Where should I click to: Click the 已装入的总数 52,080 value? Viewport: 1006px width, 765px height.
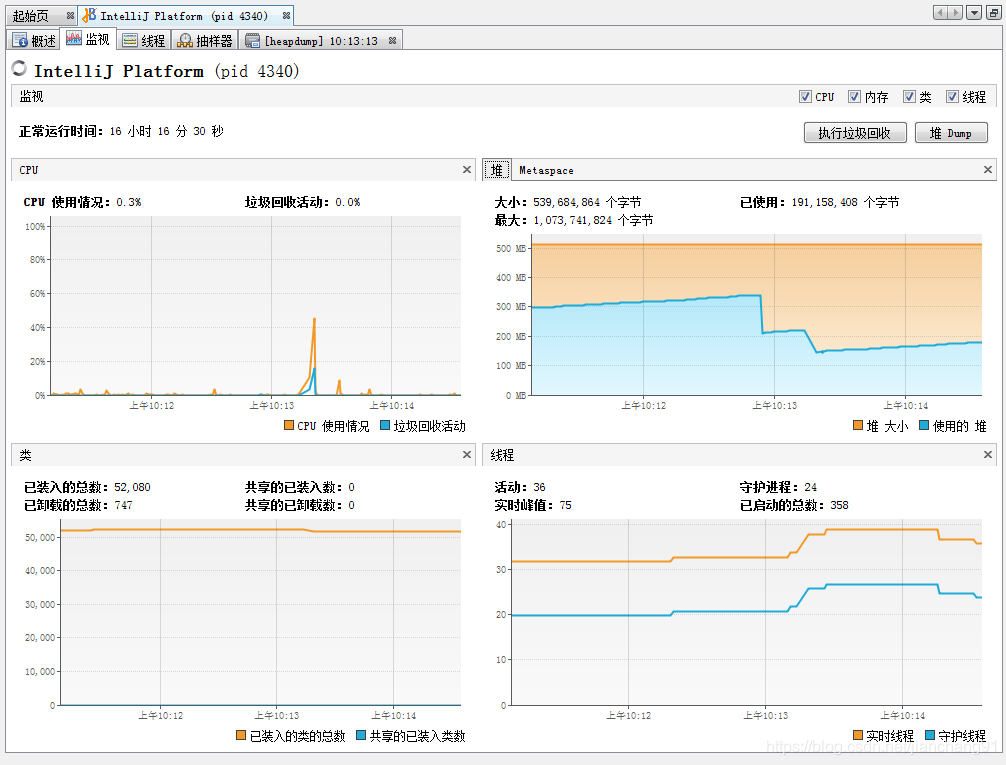click(x=132, y=487)
